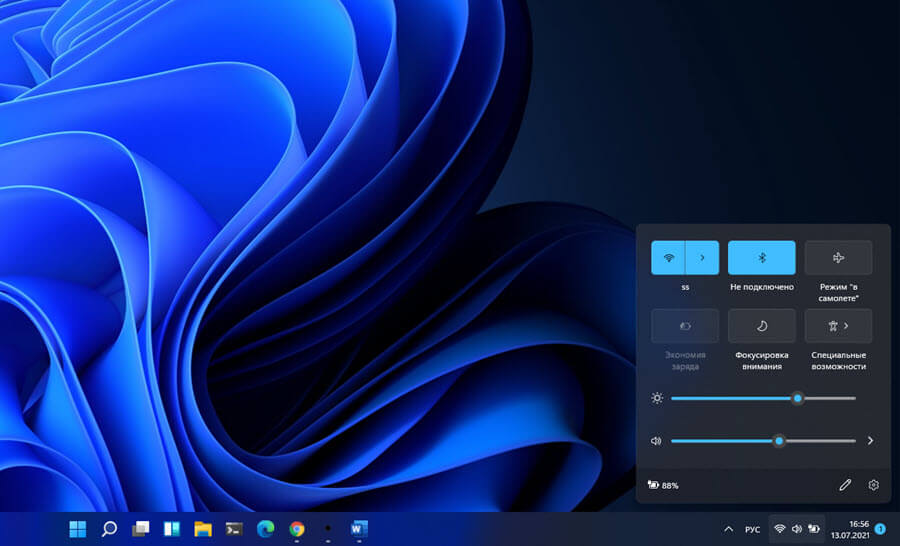
Task: Click the brightness slider handle
Action: [797, 398]
